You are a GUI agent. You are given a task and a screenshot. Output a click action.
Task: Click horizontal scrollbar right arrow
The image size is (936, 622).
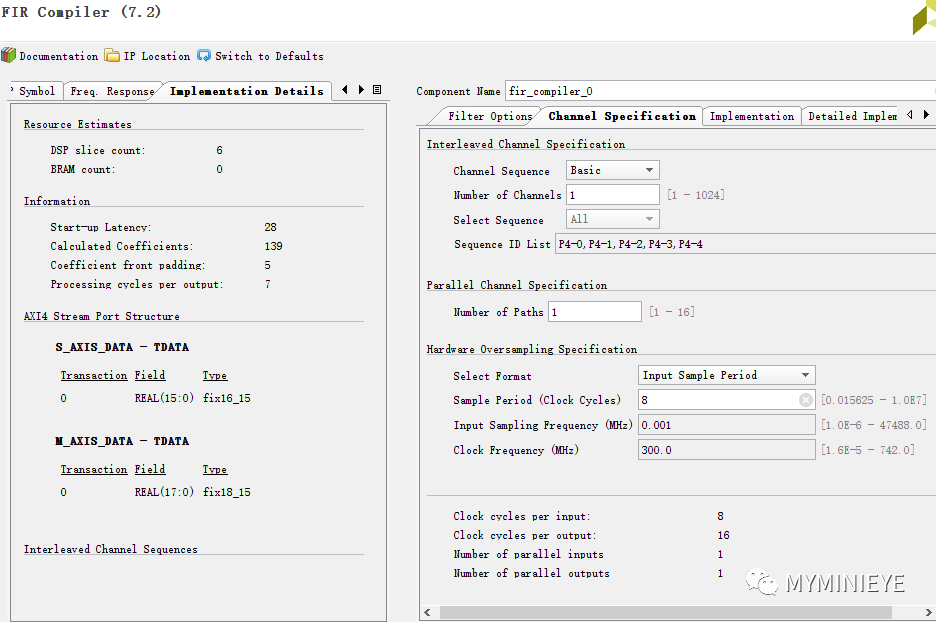928,612
